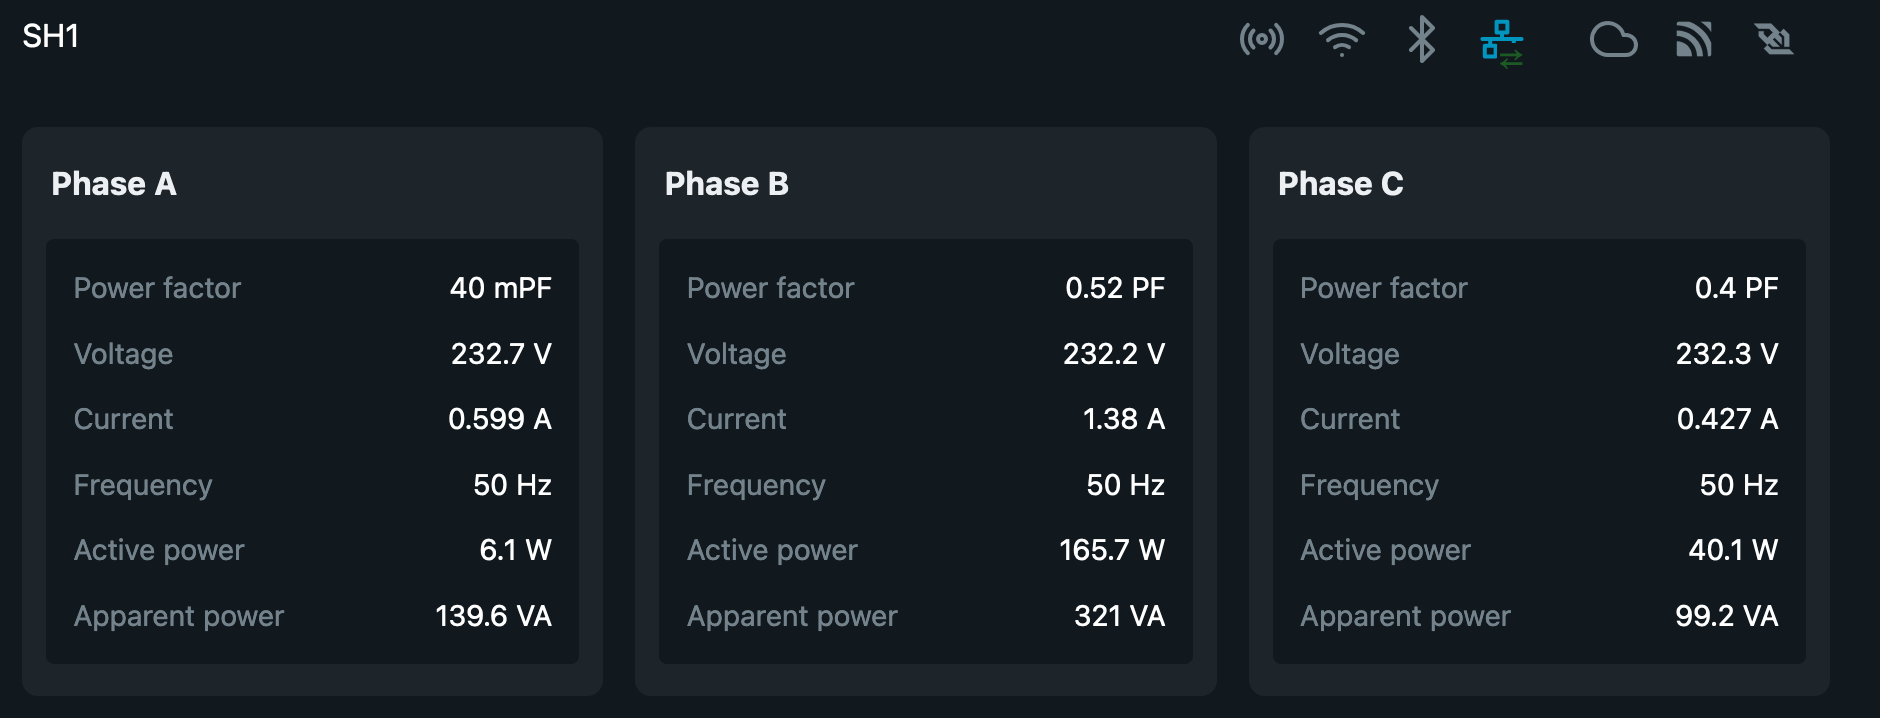Click Phase C power factor 0.4 PF
The height and width of the screenshot is (718, 1880).
[x=1736, y=288]
